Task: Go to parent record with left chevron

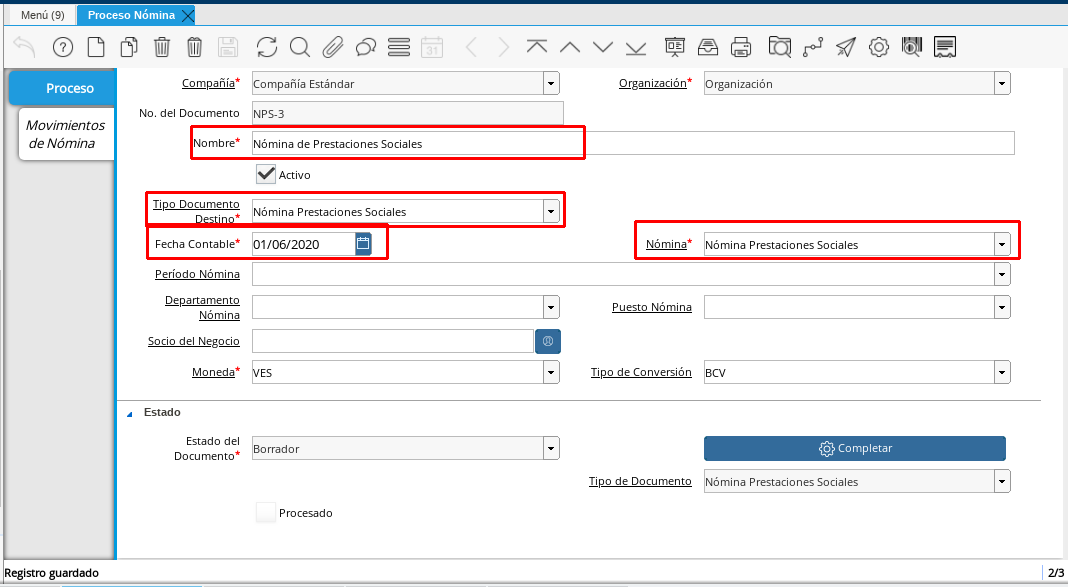Action: click(x=471, y=47)
